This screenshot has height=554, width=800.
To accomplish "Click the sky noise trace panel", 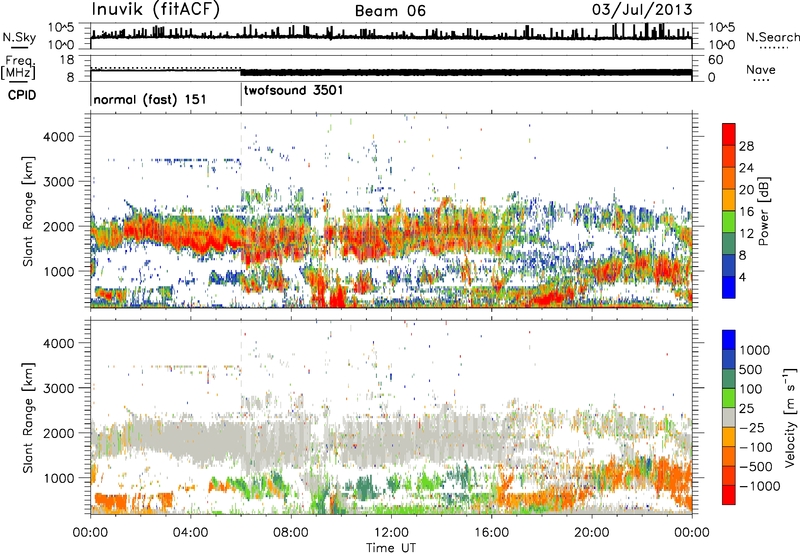I will coord(391,35).
